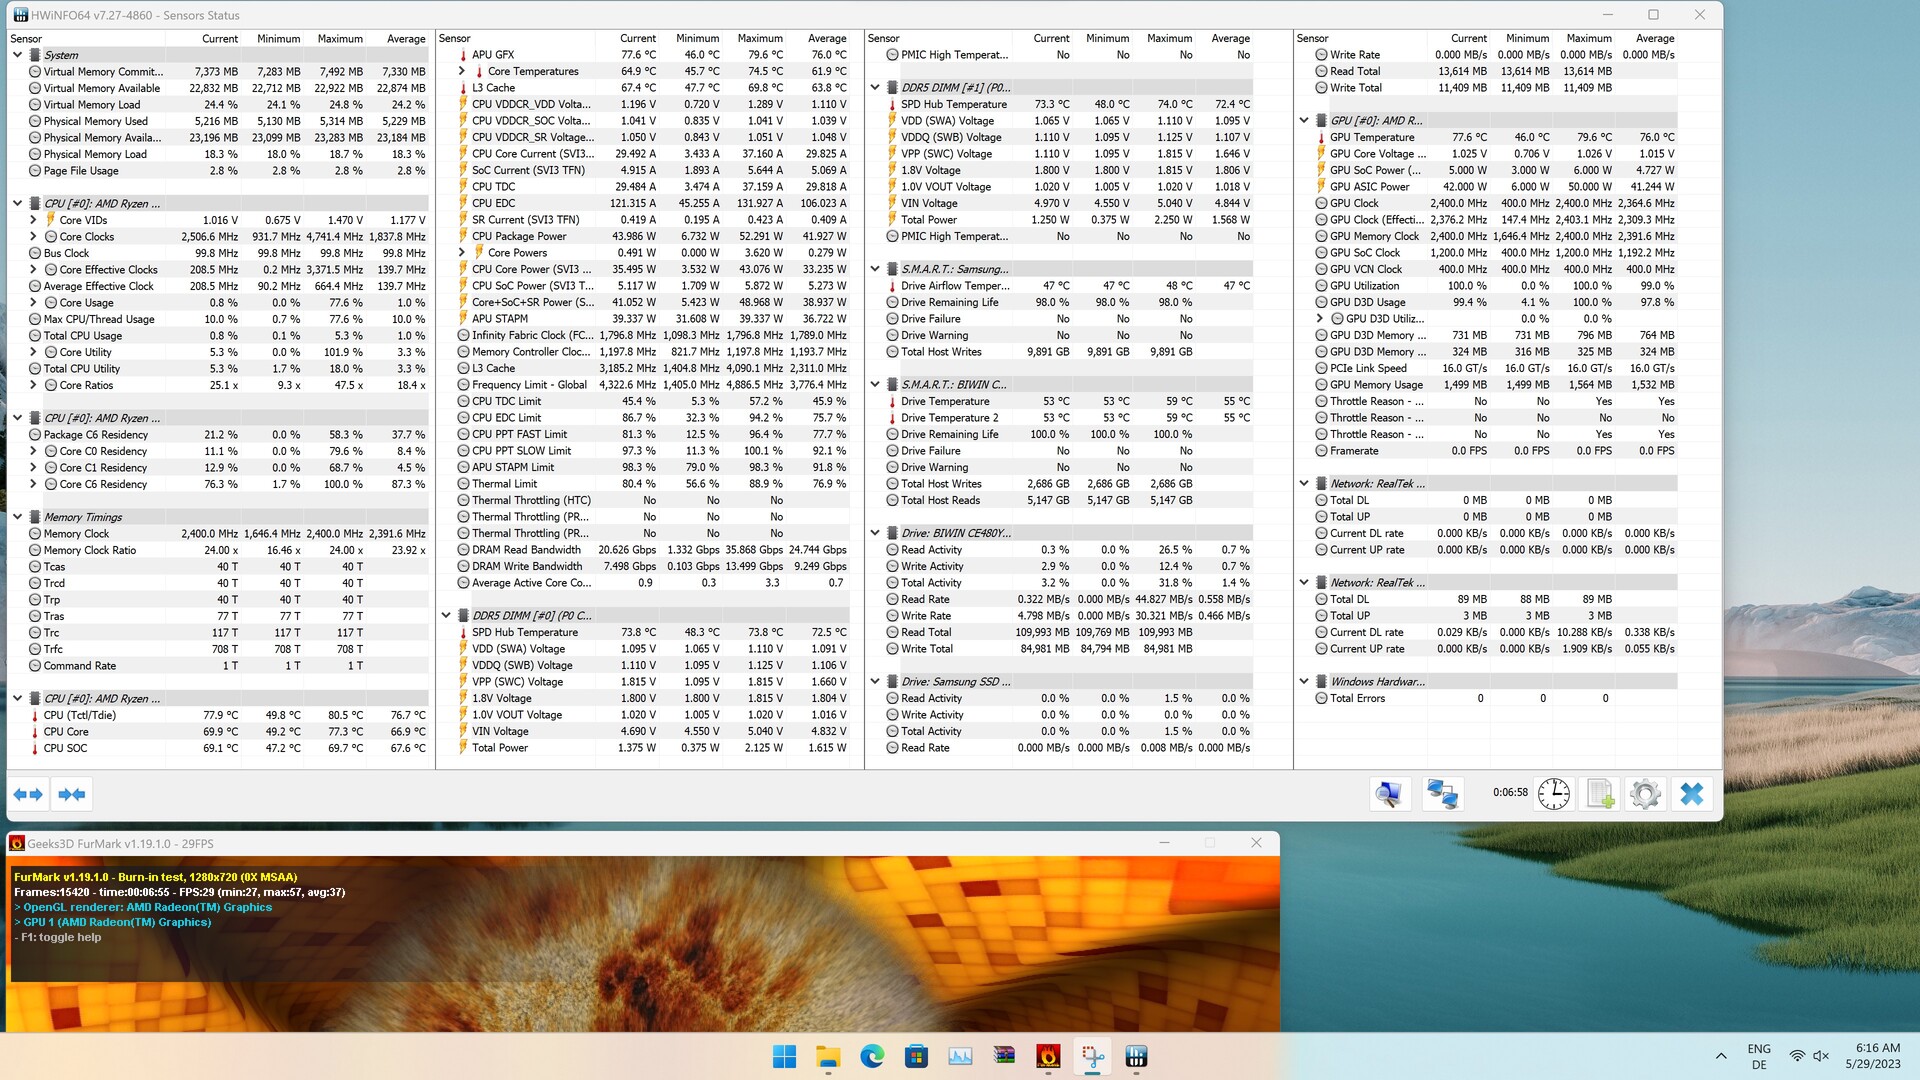The width and height of the screenshot is (1920, 1080).
Task: Open the ENG DE language switcher
Action: point(1759,1056)
